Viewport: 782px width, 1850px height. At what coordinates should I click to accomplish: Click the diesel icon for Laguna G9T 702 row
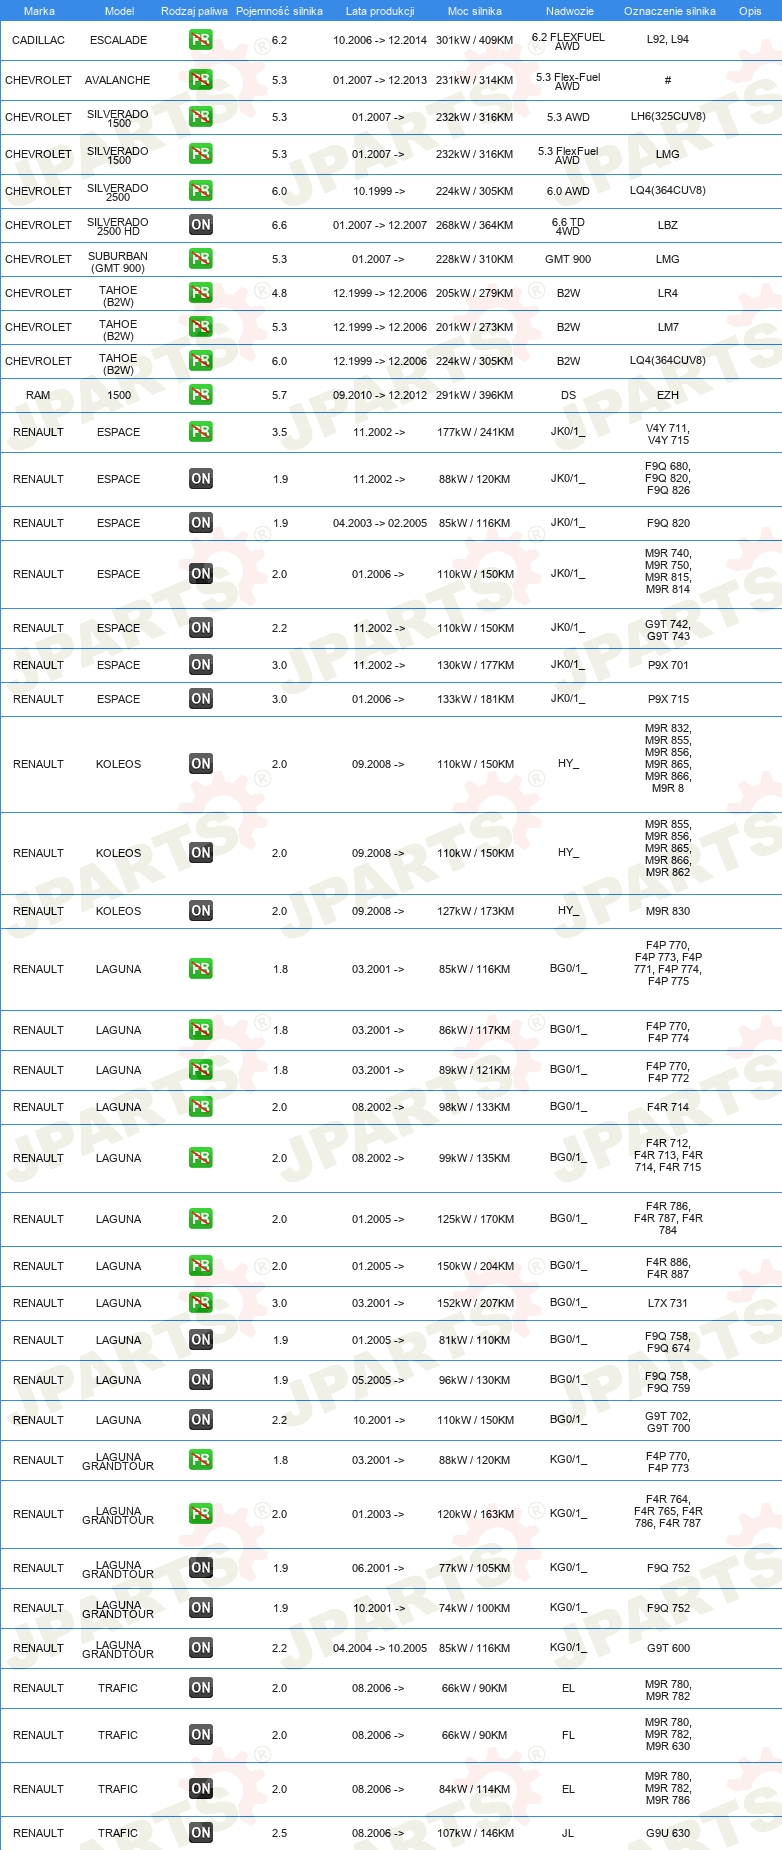[200, 1420]
